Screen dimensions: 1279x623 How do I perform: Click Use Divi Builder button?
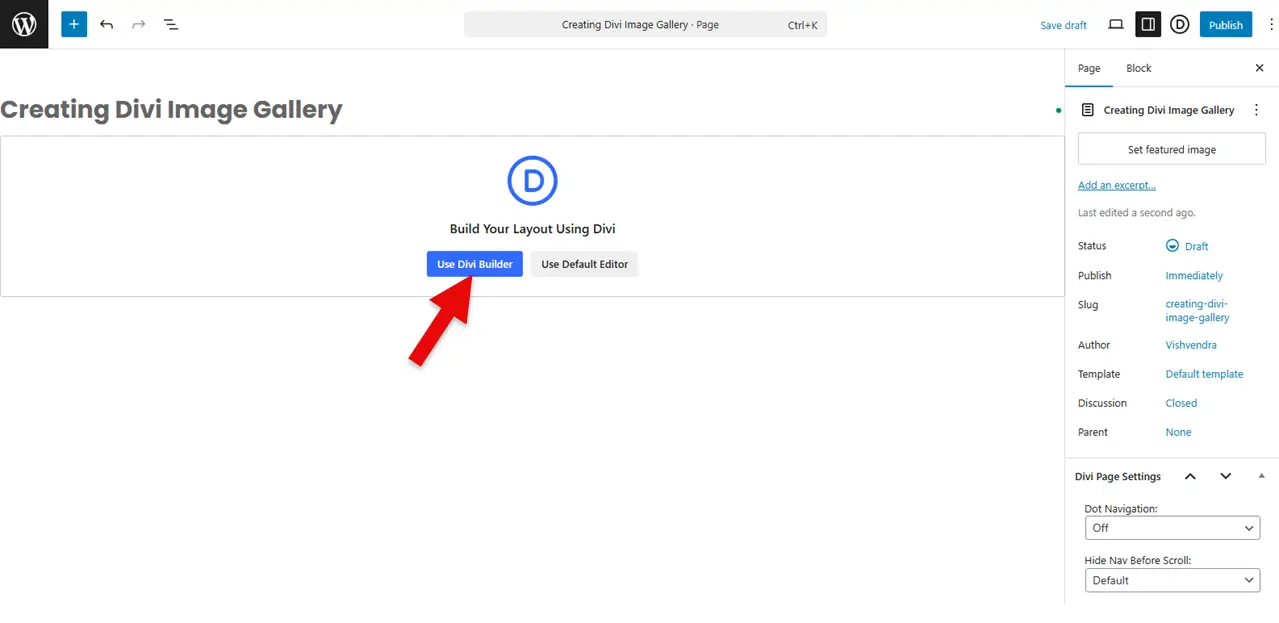tap(475, 264)
